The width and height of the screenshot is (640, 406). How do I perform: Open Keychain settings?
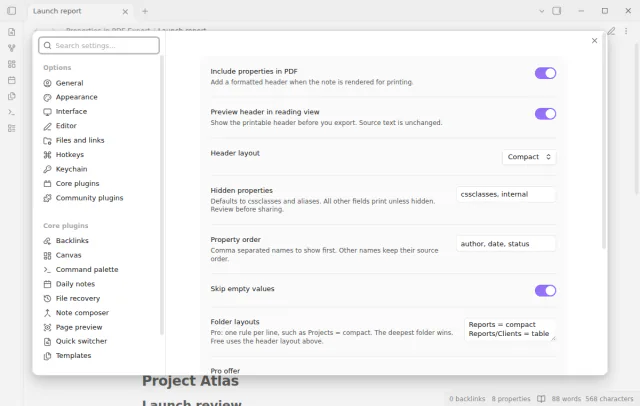tap(65, 169)
